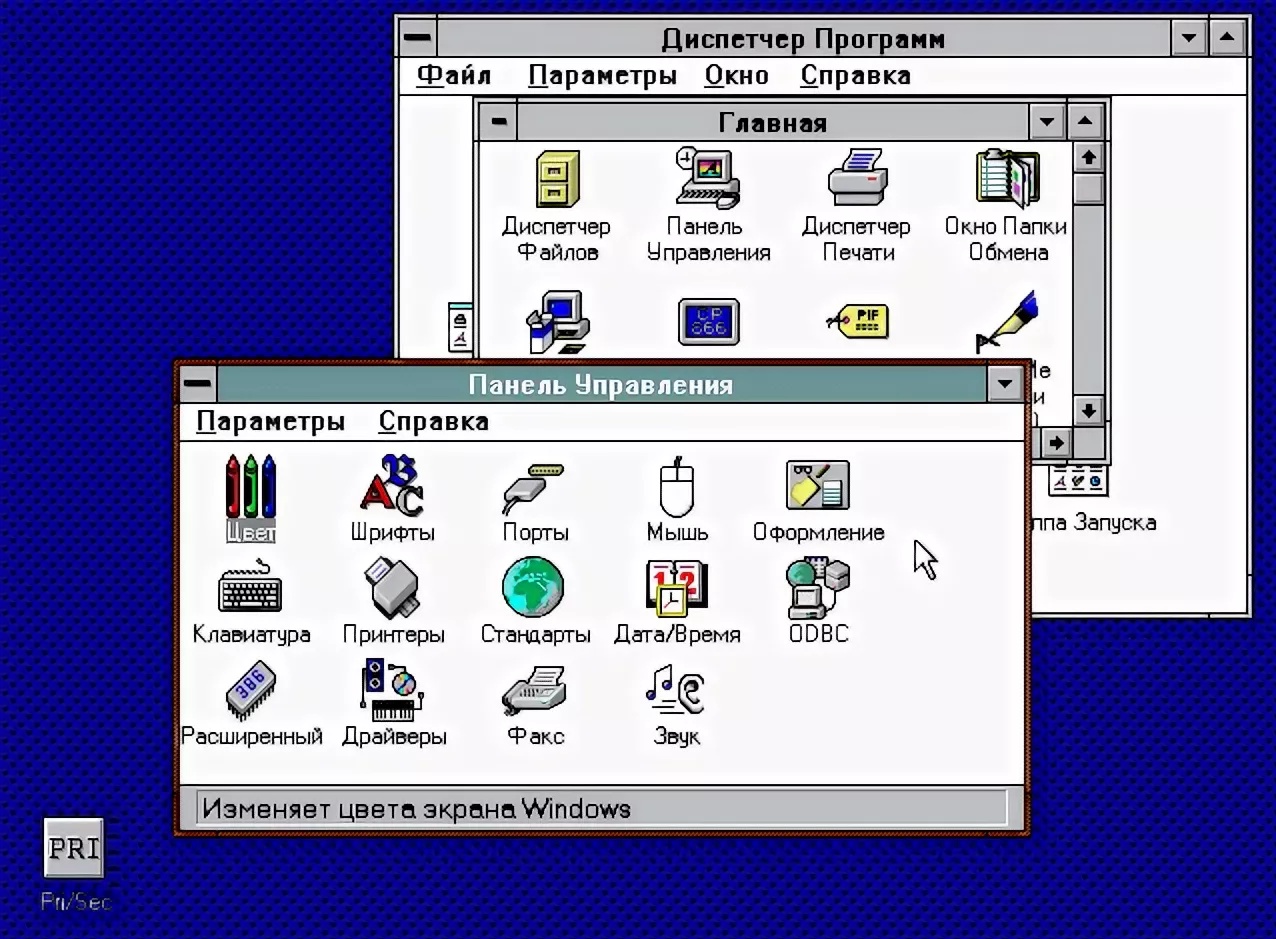Image resolution: width=1276 pixels, height=939 pixels.
Task: Click status bar text Изменяет цвета экрана Windows
Action: pyautogui.click(x=416, y=808)
